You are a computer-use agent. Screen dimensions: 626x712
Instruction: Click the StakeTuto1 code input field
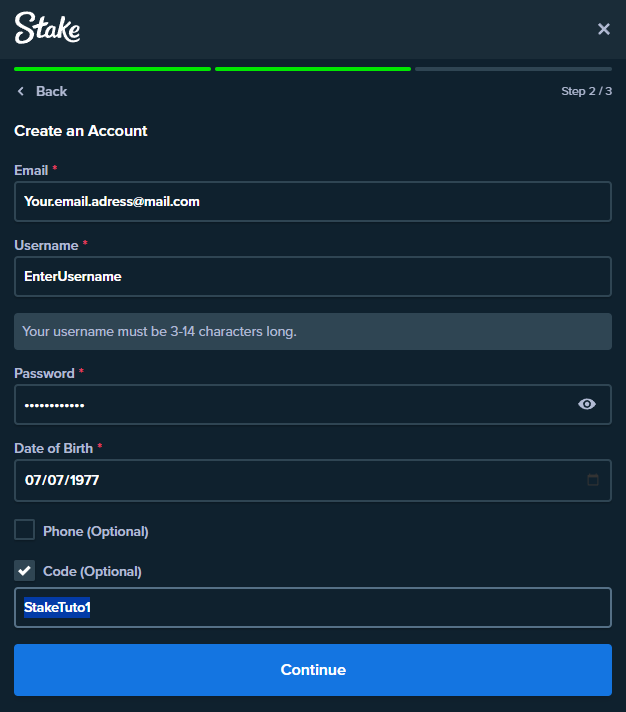[x=313, y=608]
